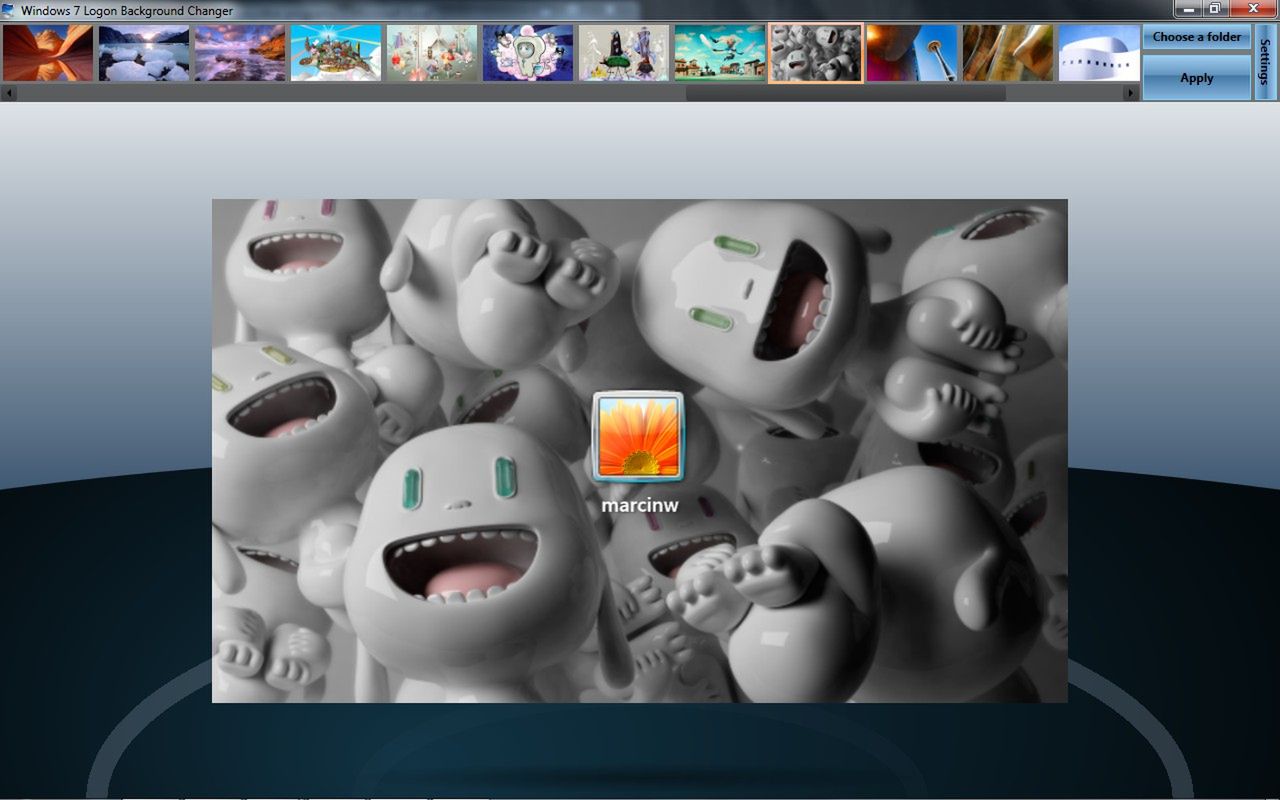Choose the Space Needle tower thumbnail

click(x=912, y=53)
